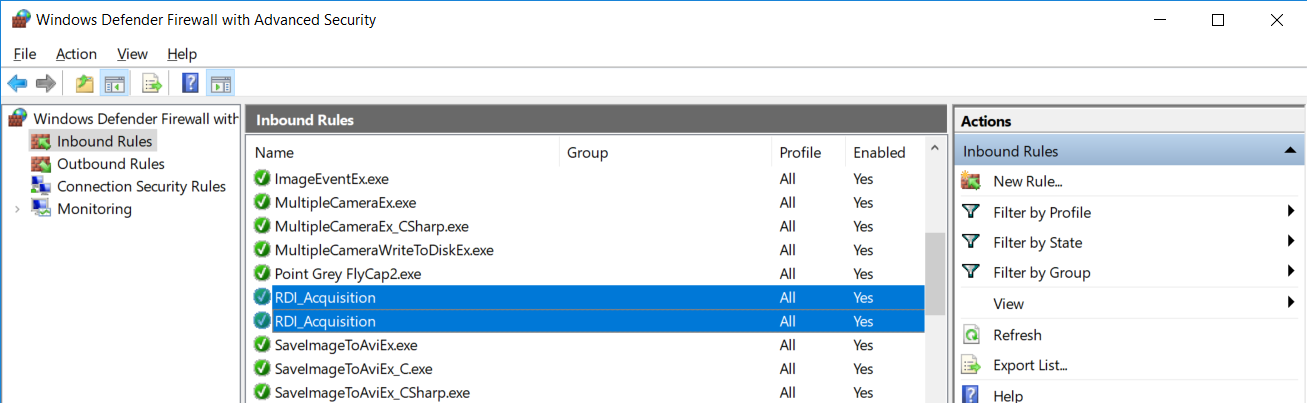Open the Filter by Group submenu arrow
The height and width of the screenshot is (403, 1307).
(x=1291, y=272)
